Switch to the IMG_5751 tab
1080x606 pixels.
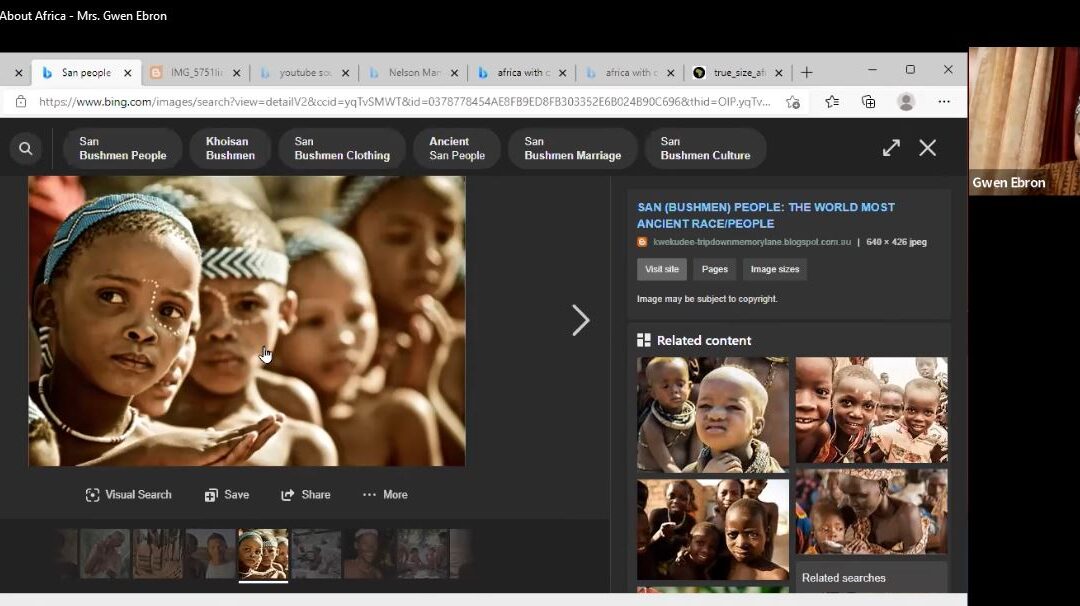coord(196,72)
